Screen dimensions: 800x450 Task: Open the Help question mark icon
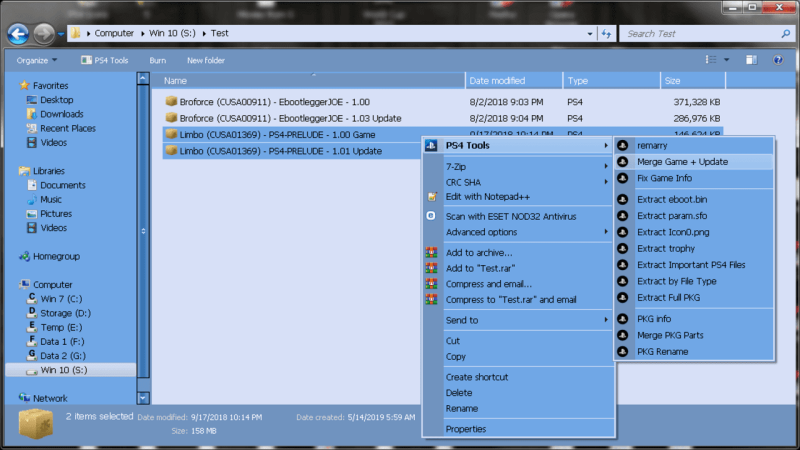[778, 60]
